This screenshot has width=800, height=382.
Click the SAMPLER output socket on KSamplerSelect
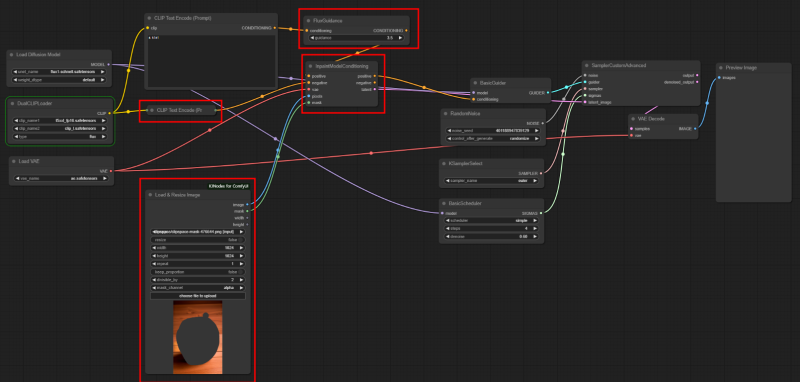[x=541, y=173]
